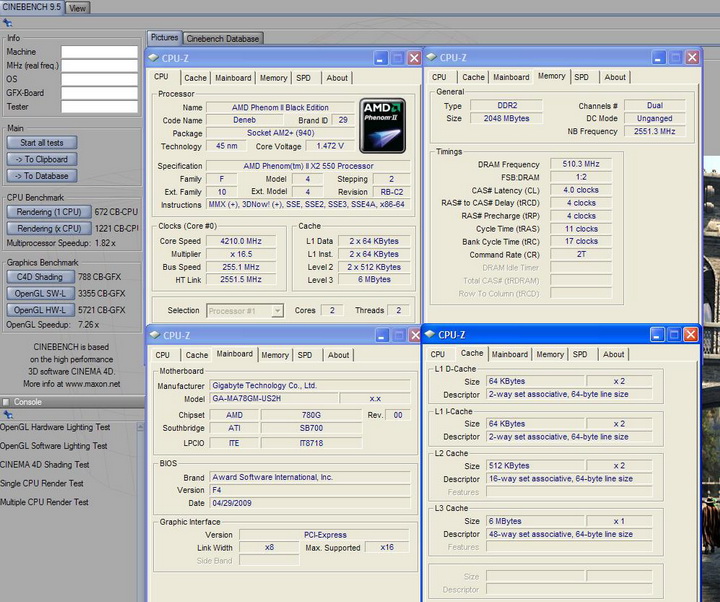Open the View tab in Cinebench
This screenshot has width=720, height=602.
click(x=77, y=8)
